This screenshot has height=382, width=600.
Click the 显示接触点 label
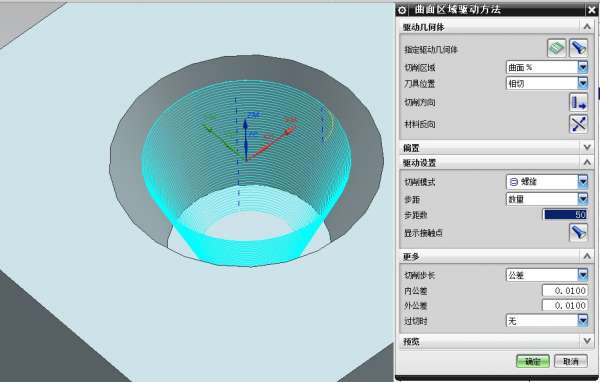pyautogui.click(x=423, y=233)
